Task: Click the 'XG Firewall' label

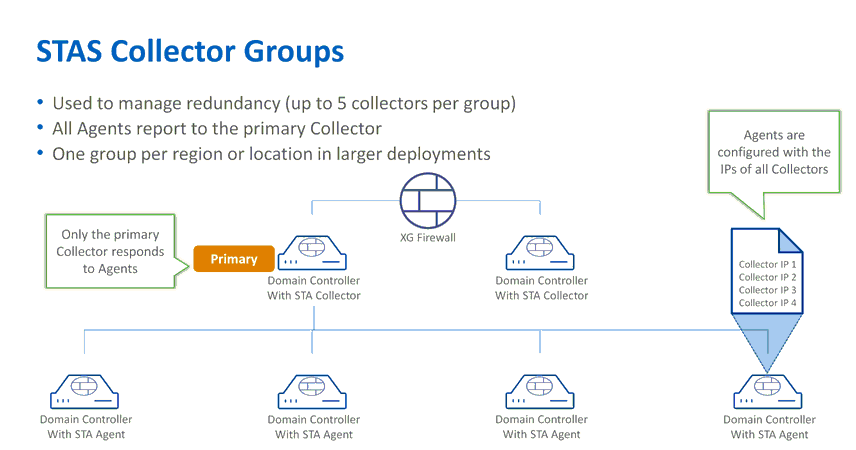Action: point(427,238)
